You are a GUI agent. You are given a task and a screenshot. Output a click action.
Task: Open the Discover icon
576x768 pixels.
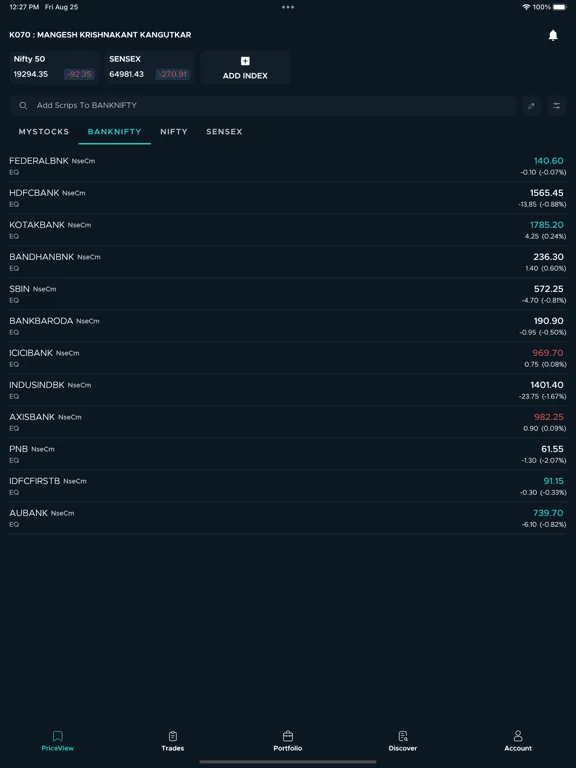[x=403, y=736]
